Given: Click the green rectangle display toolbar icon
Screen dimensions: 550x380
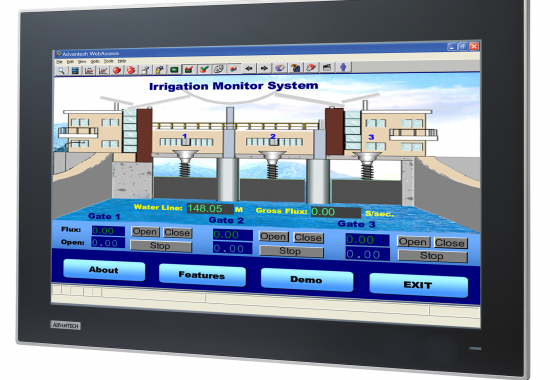Looking at the screenshot, I should tap(174, 69).
